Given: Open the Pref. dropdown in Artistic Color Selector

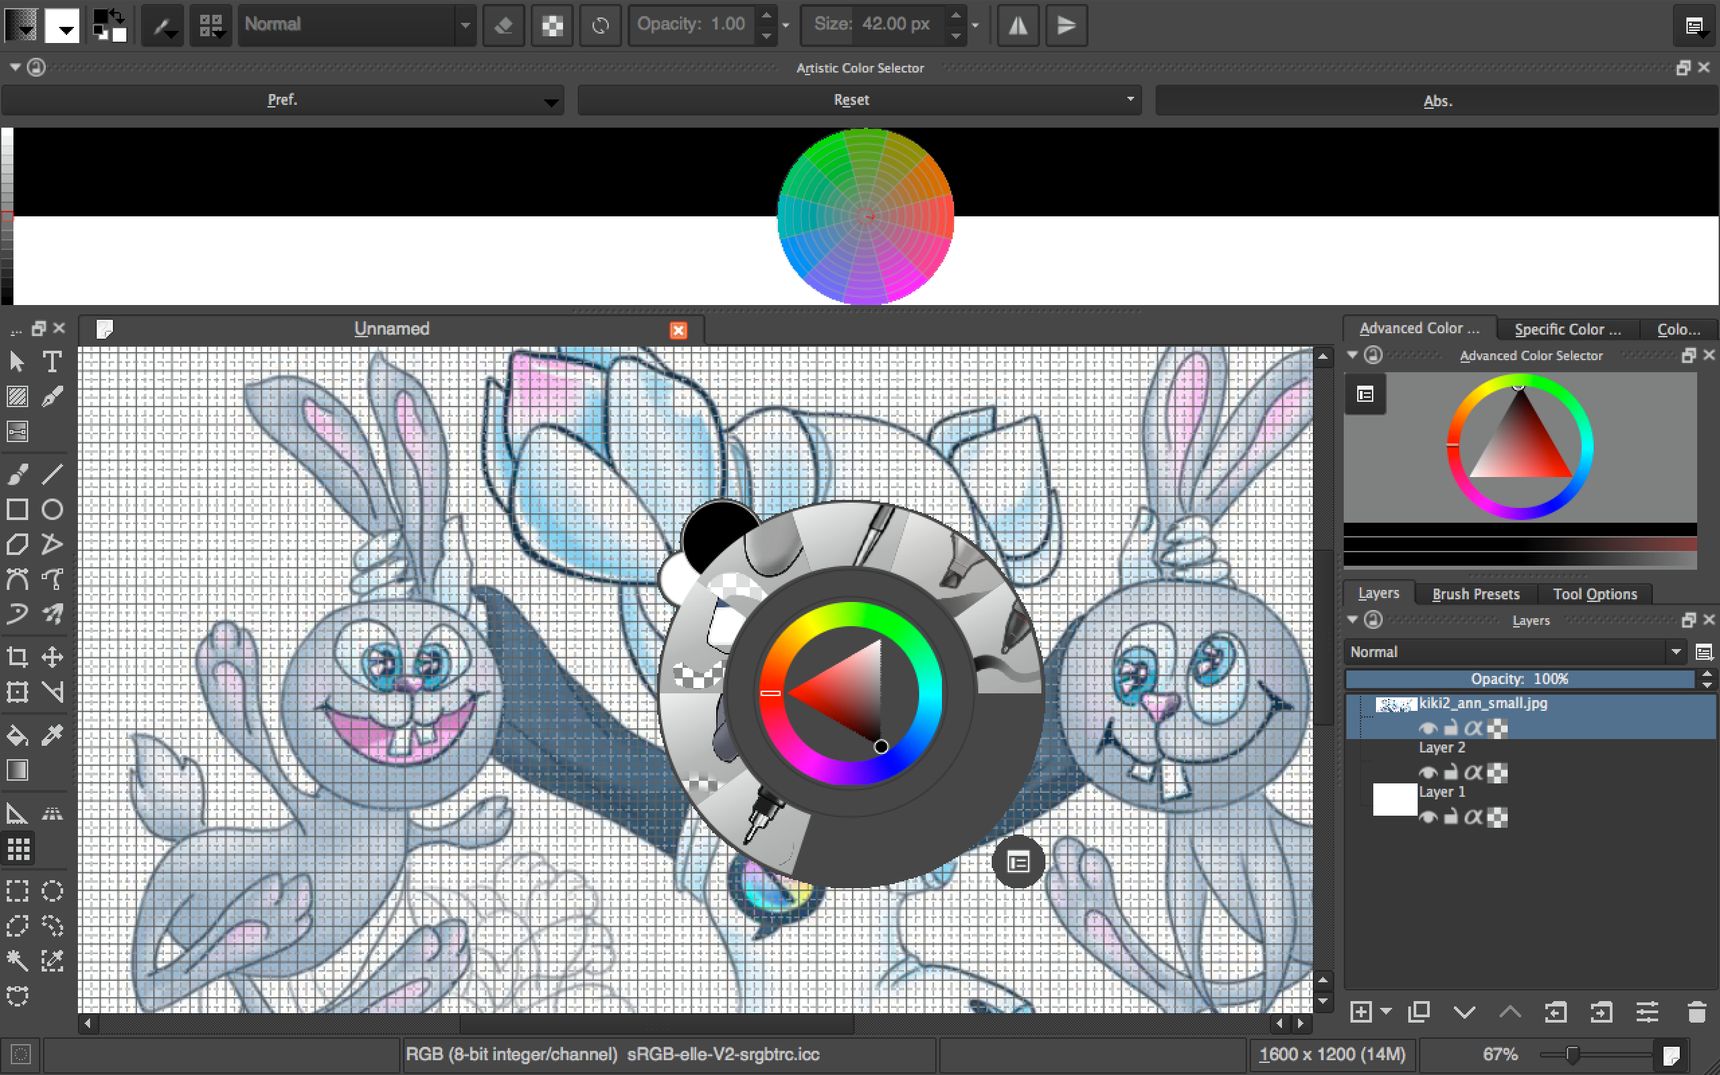Looking at the screenshot, I should pyautogui.click(x=282, y=100).
